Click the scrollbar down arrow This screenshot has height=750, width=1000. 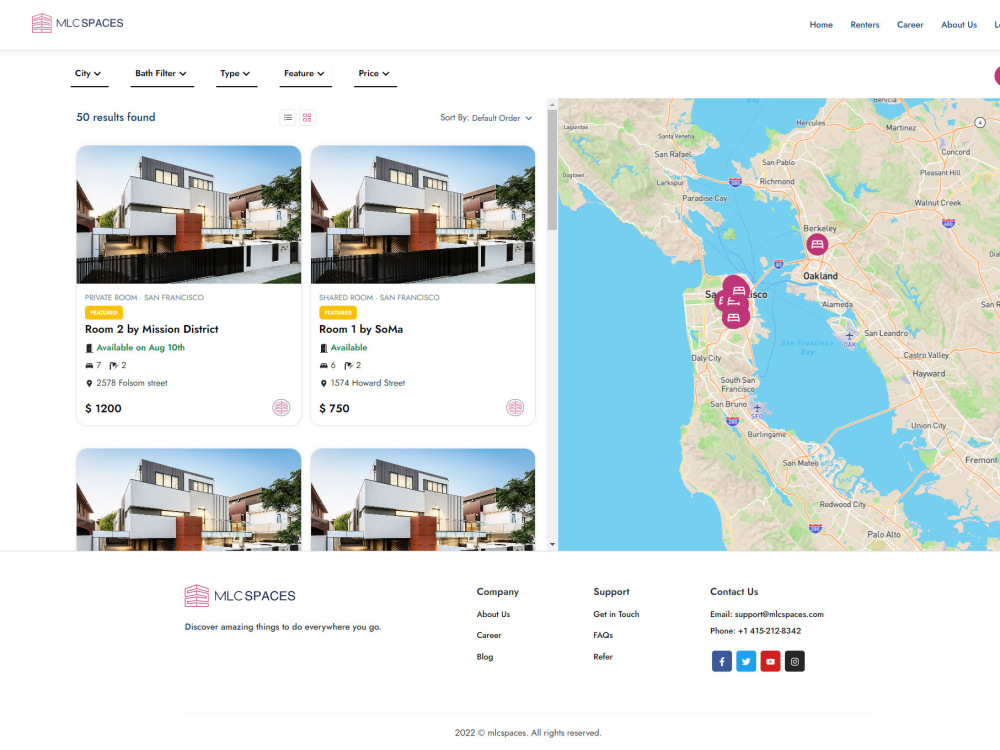(x=552, y=545)
